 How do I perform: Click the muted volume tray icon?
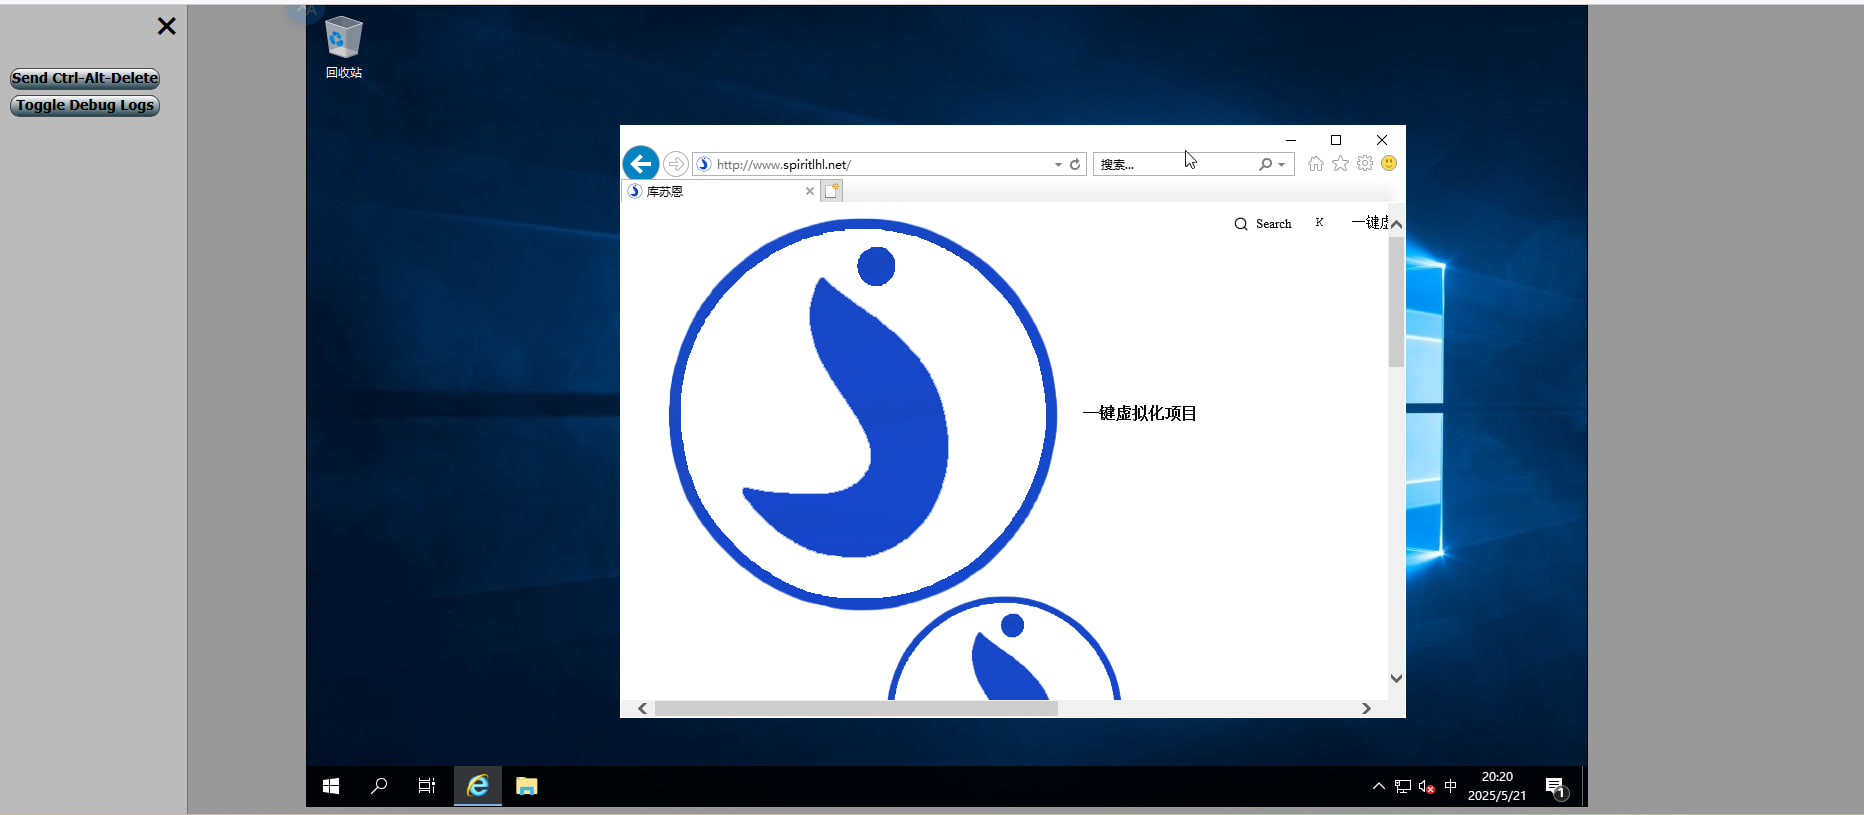[x=1427, y=787]
